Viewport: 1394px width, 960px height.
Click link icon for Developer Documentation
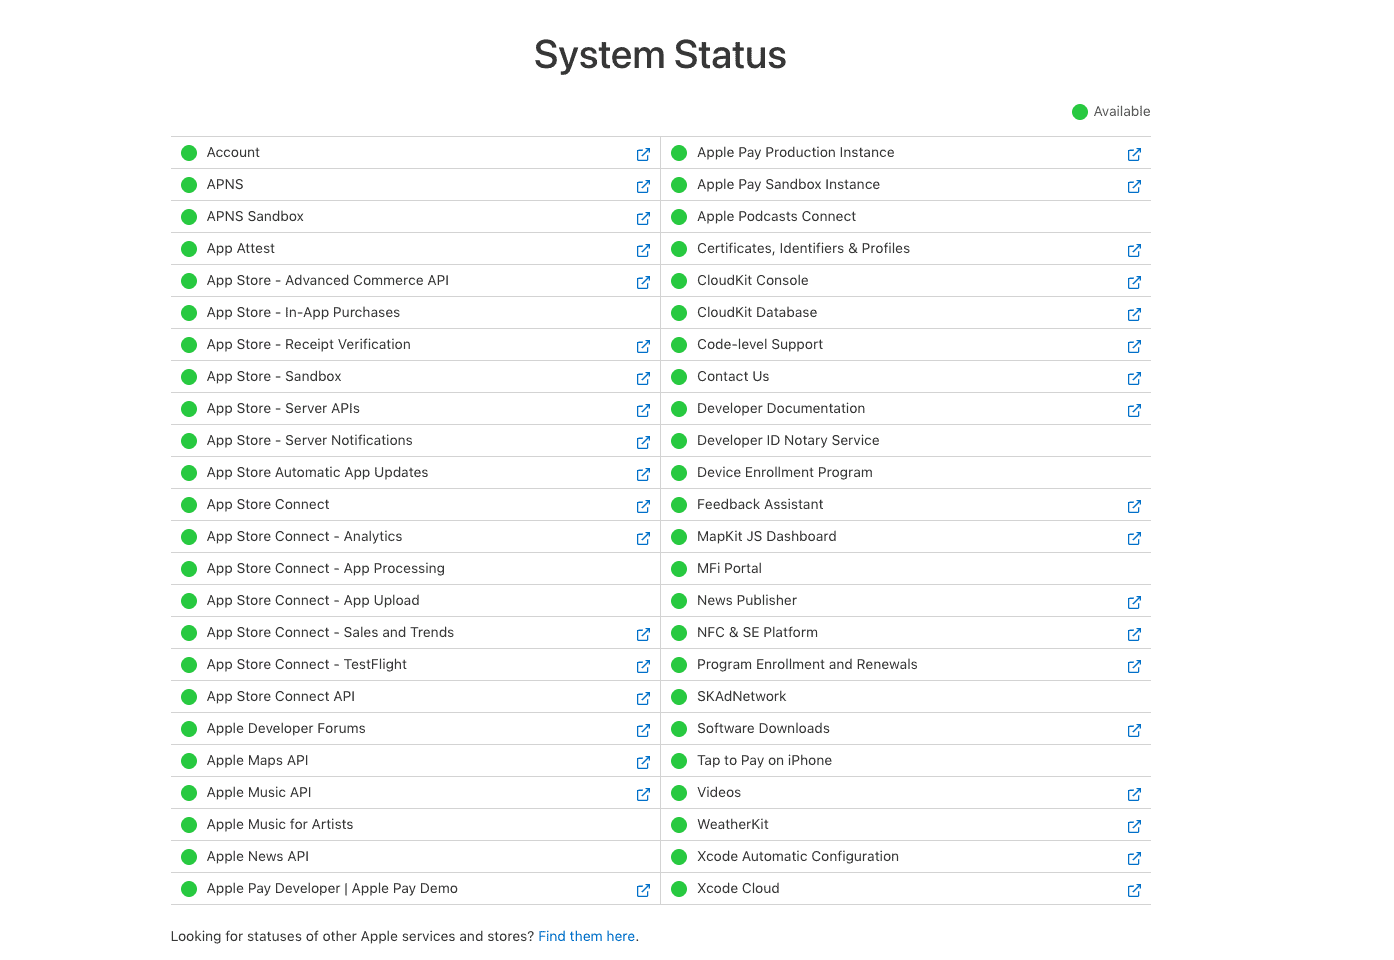[1134, 410]
